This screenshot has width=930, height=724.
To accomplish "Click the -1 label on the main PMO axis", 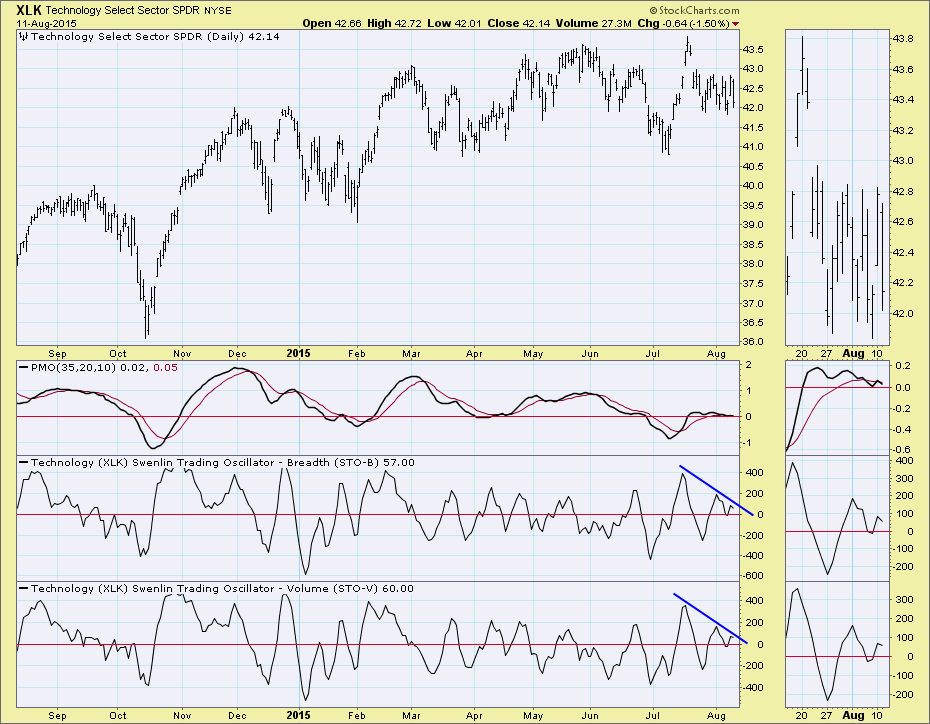I will coord(747,443).
